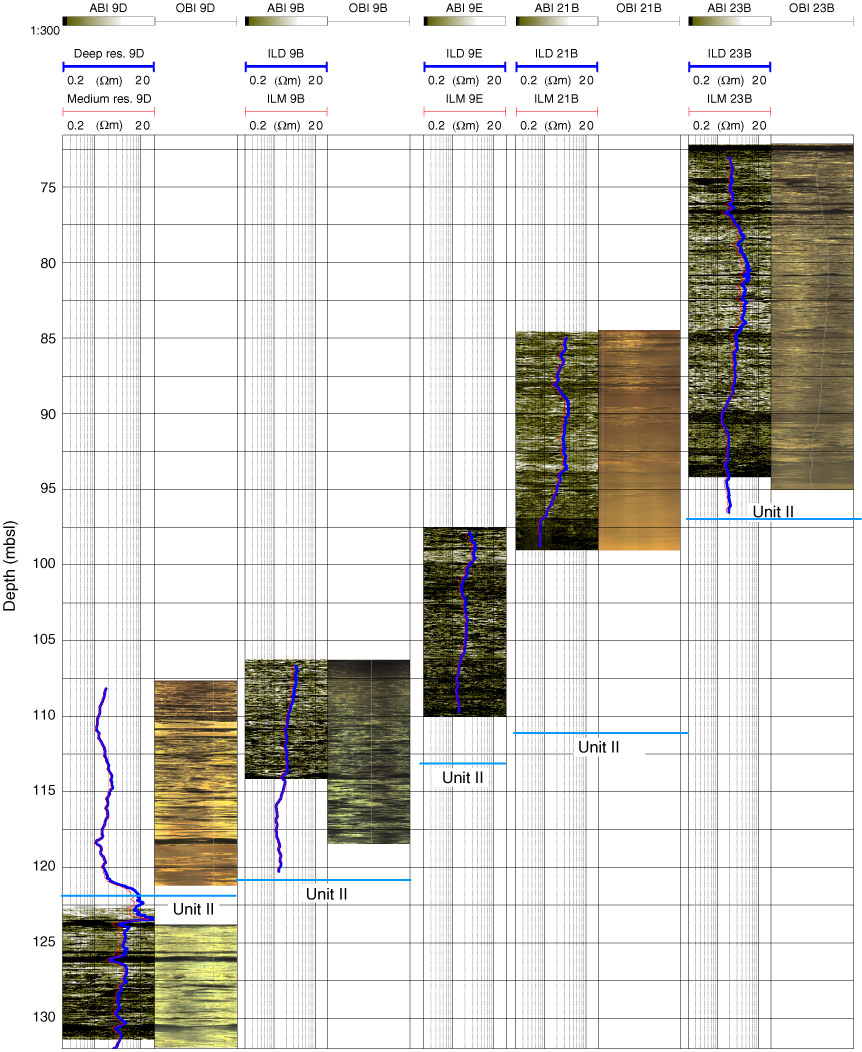
Task: Click the ILM 23B legend label
Action: pos(729,98)
